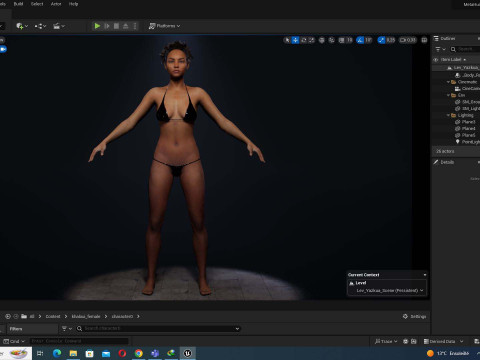Image resolution: width=480 pixels, height=360 pixels.
Task: Toggle grid snapping in the viewport
Action: click(342, 40)
